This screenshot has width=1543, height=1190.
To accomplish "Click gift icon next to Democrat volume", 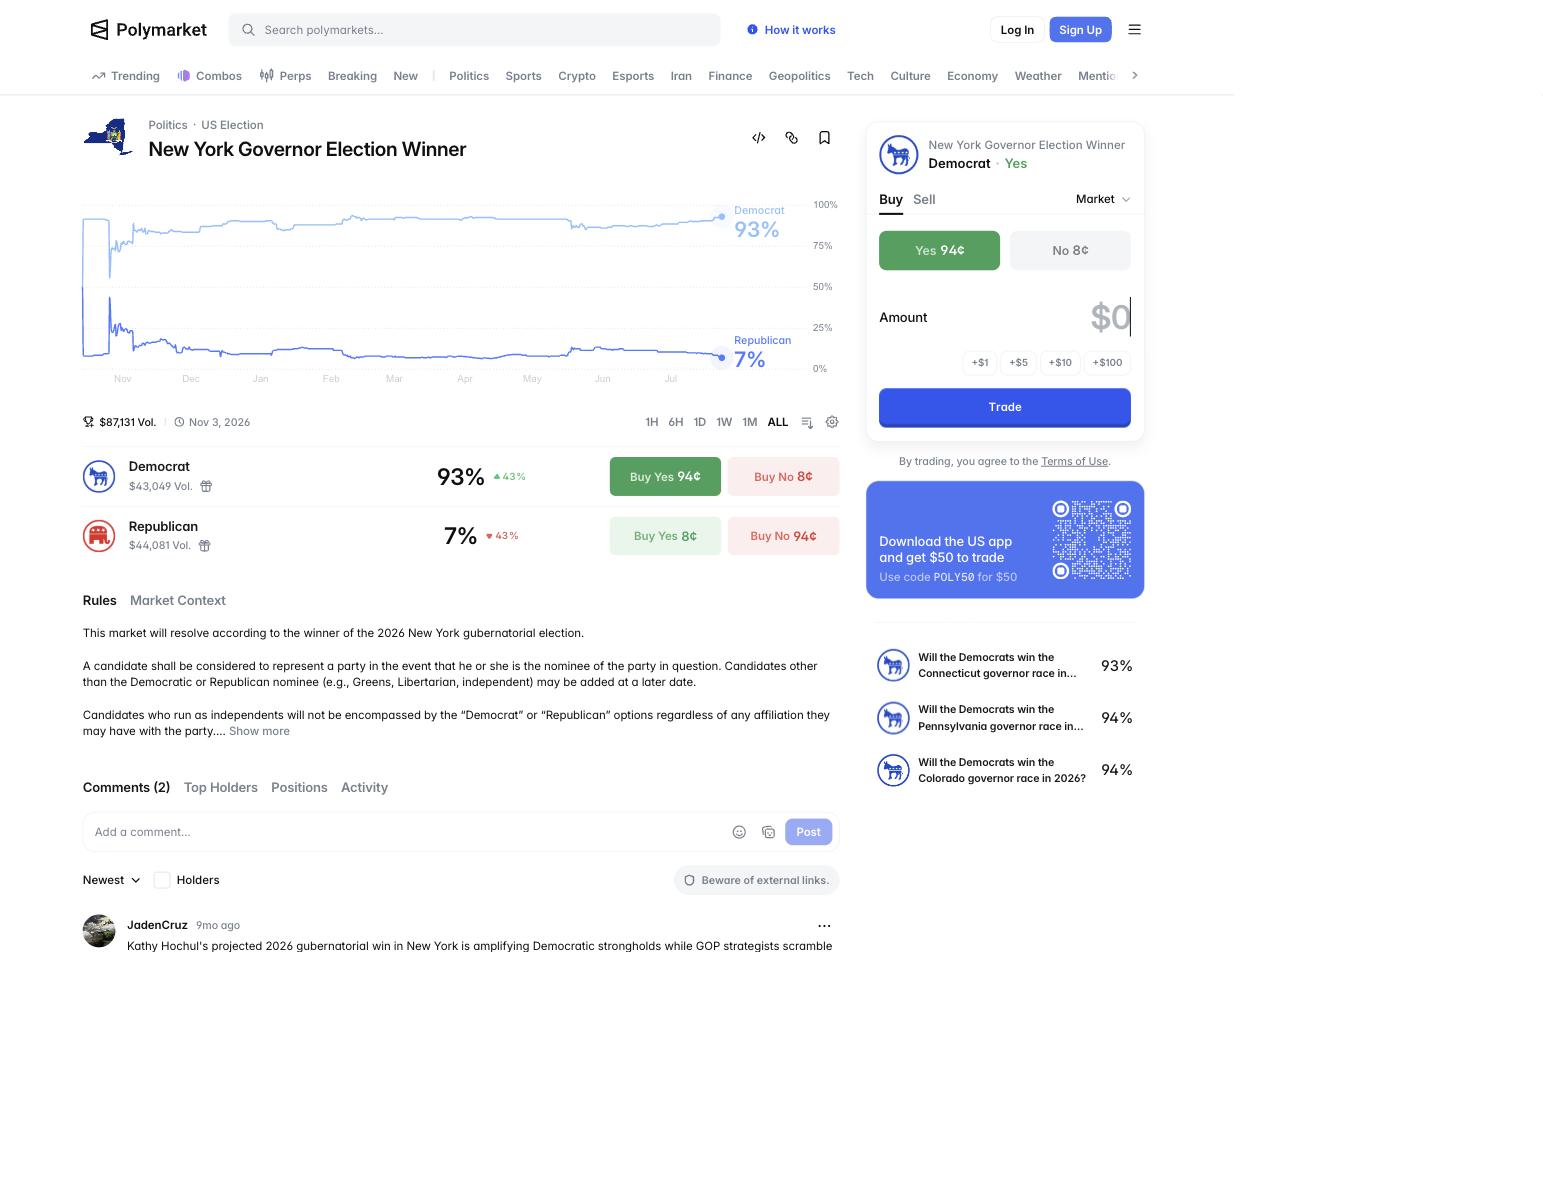I will (x=206, y=486).
